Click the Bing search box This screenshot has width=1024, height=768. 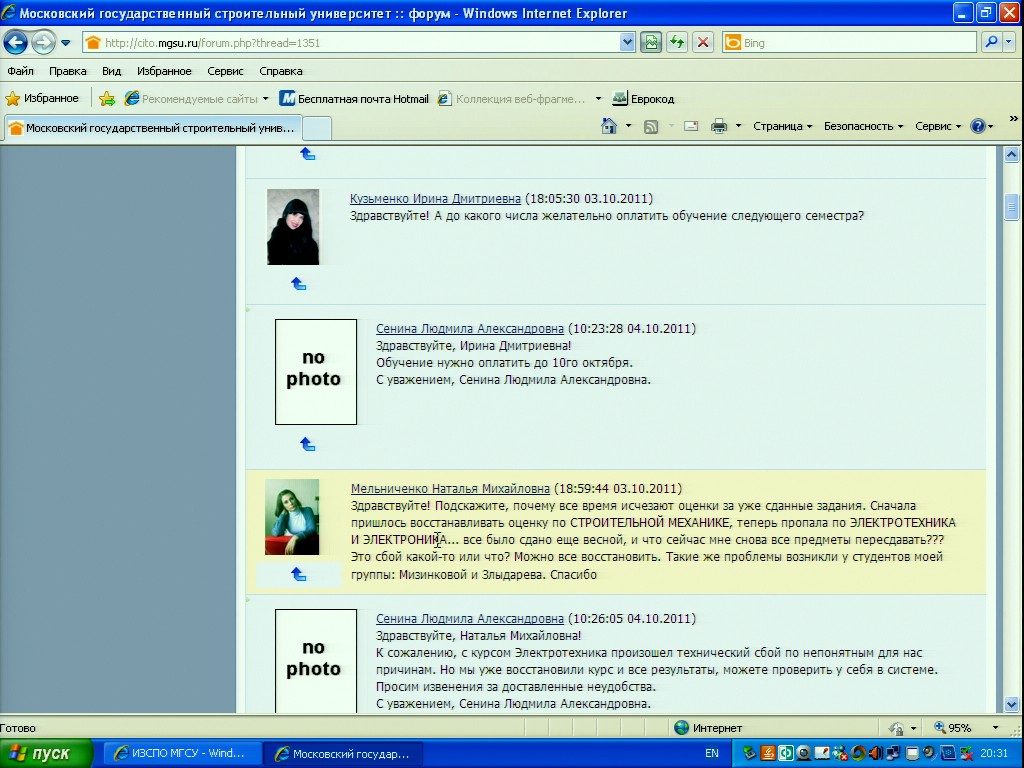click(849, 43)
